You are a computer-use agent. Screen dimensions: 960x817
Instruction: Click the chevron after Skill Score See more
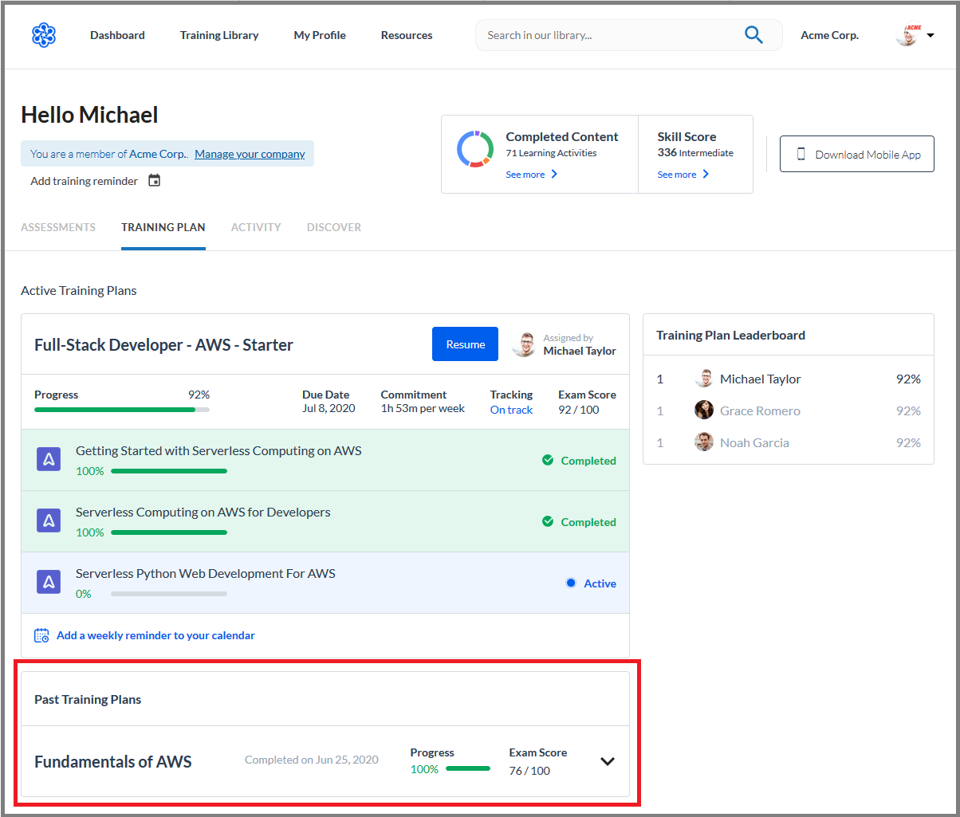tap(706, 174)
